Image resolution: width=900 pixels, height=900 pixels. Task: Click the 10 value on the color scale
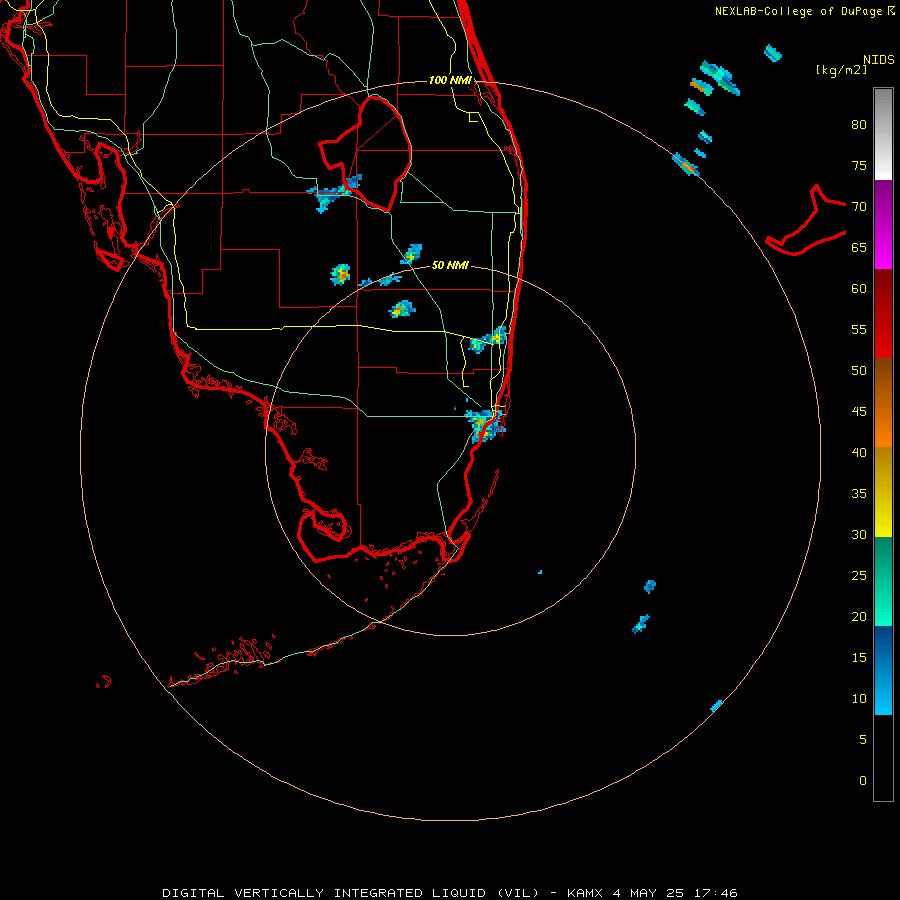[859, 699]
